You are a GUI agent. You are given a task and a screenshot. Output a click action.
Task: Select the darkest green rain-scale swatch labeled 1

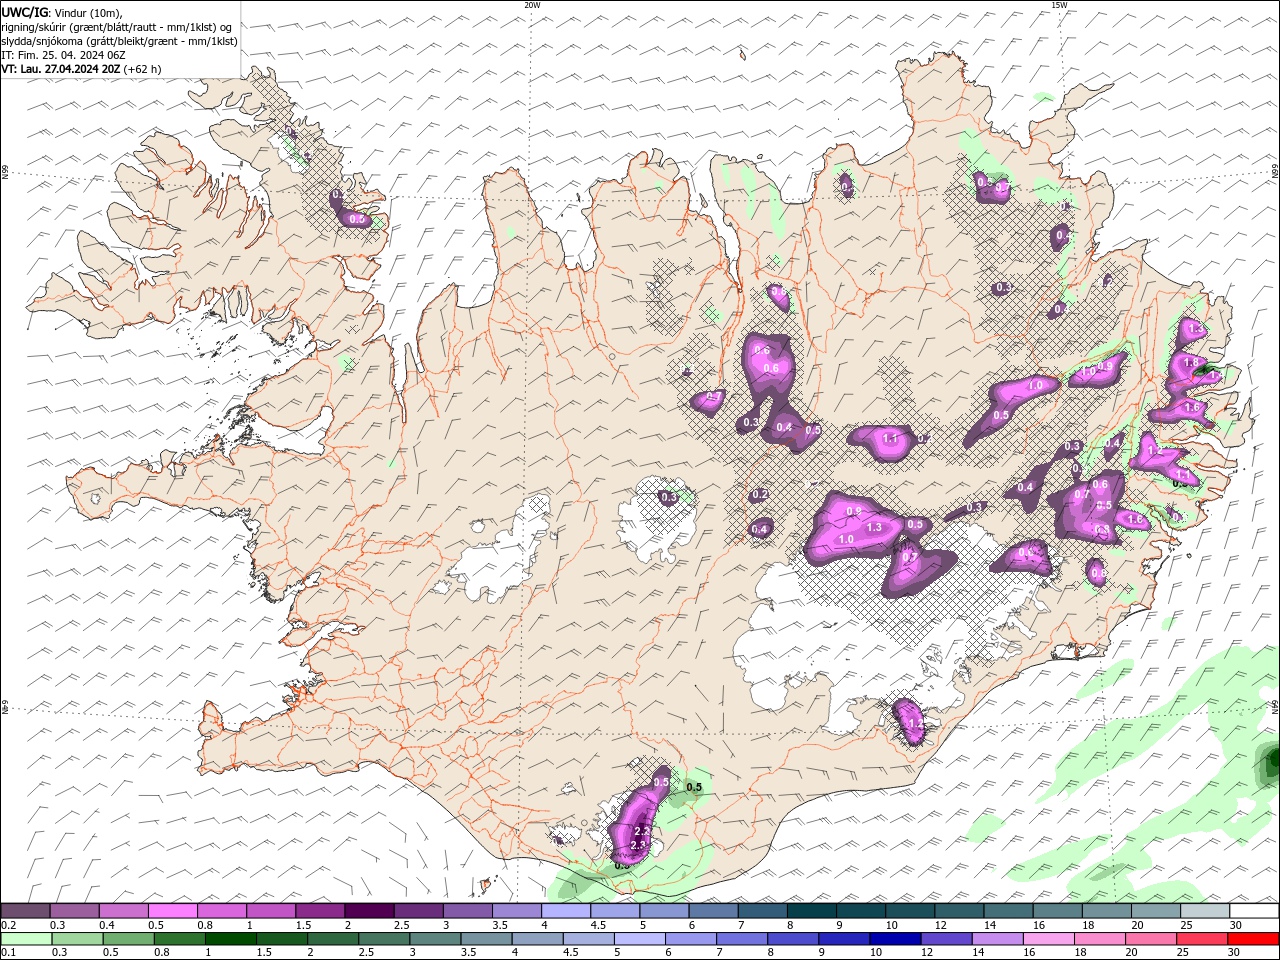tap(230, 939)
